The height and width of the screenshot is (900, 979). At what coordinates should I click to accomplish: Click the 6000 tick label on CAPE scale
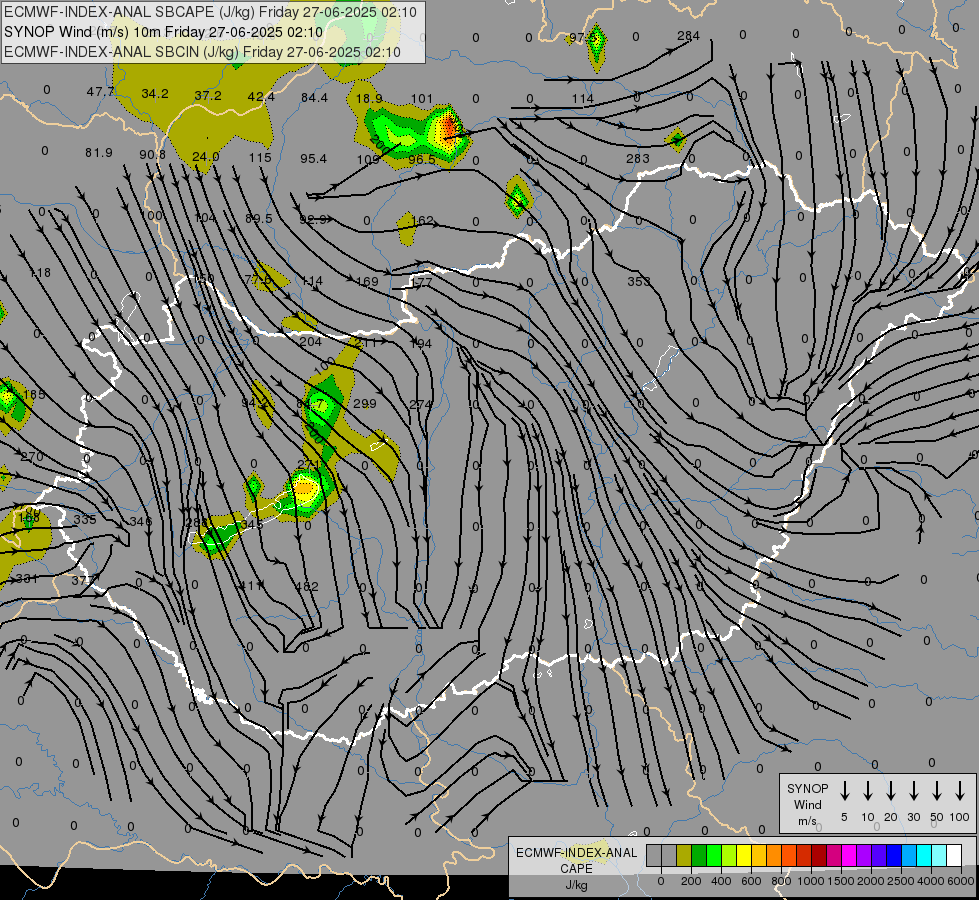point(961,881)
